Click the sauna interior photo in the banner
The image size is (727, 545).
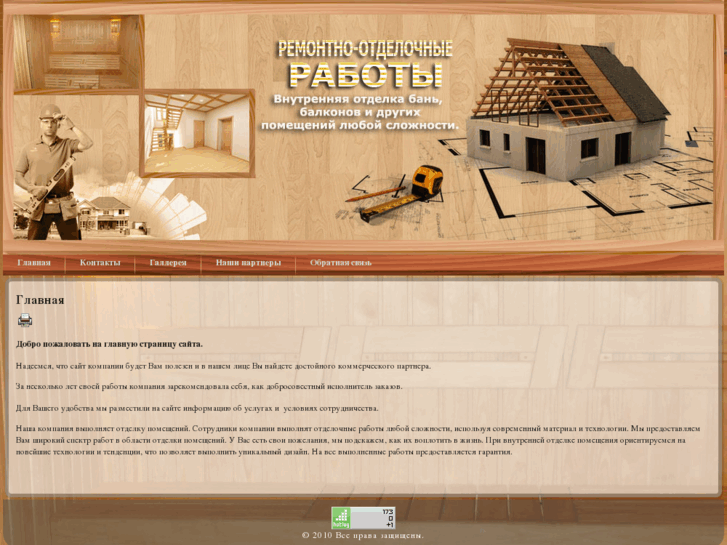click(77, 52)
